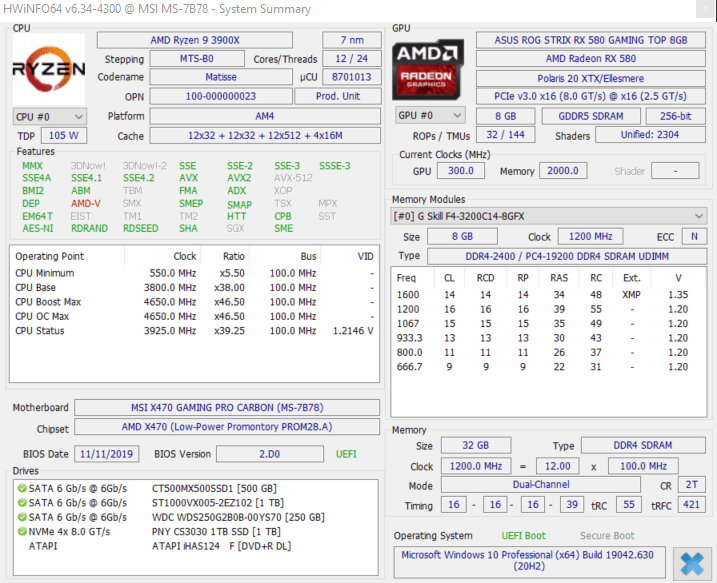Viewport: 717px width, 583px height.
Task: Click the BIOS Version 2.D0 field
Action: (270, 454)
